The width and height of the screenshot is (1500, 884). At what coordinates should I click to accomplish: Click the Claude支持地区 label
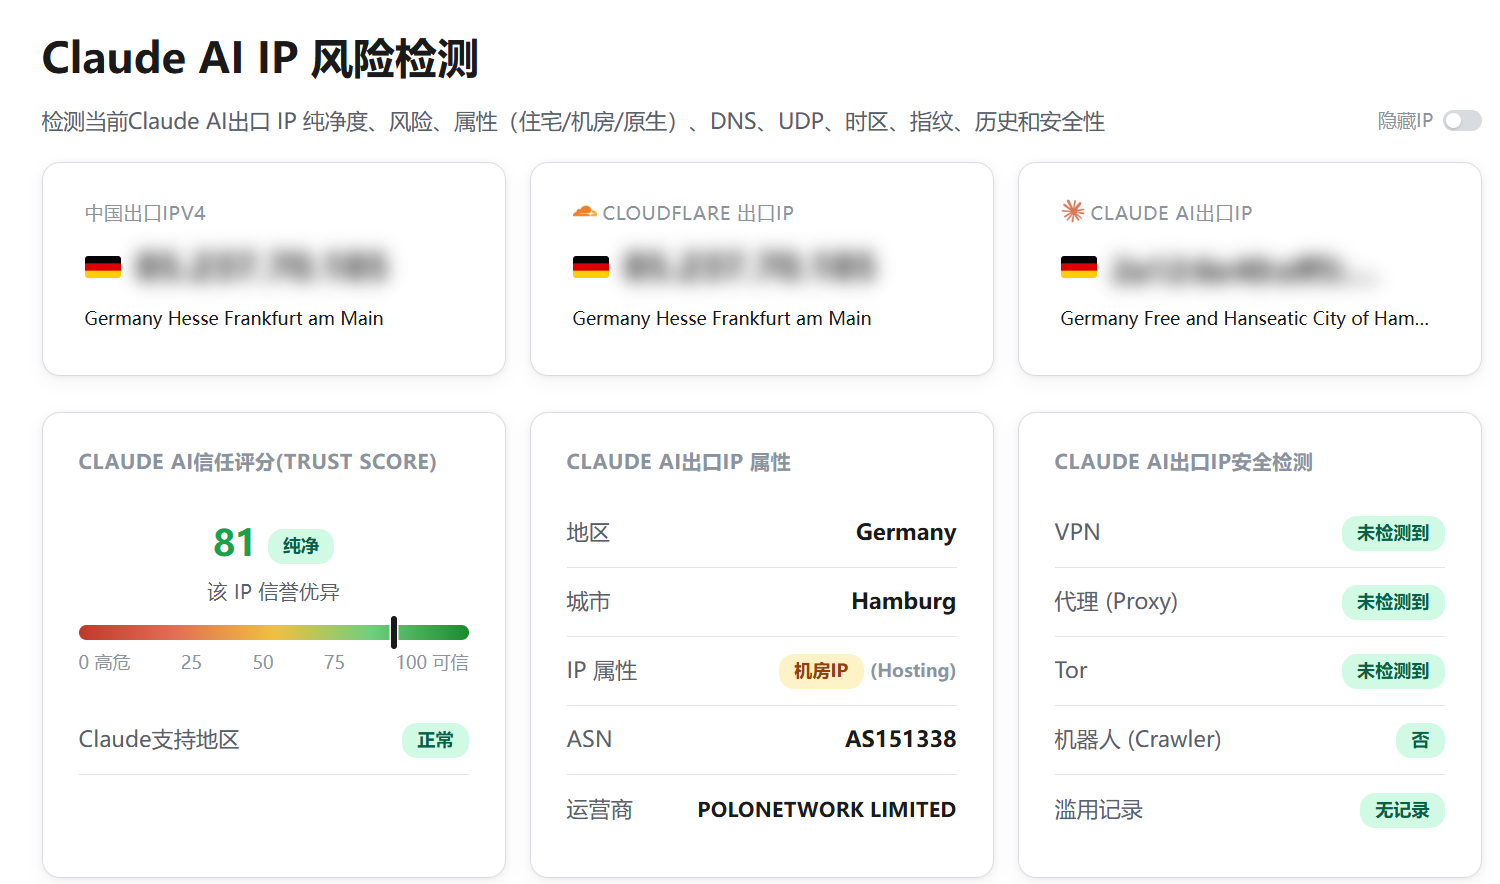point(159,739)
